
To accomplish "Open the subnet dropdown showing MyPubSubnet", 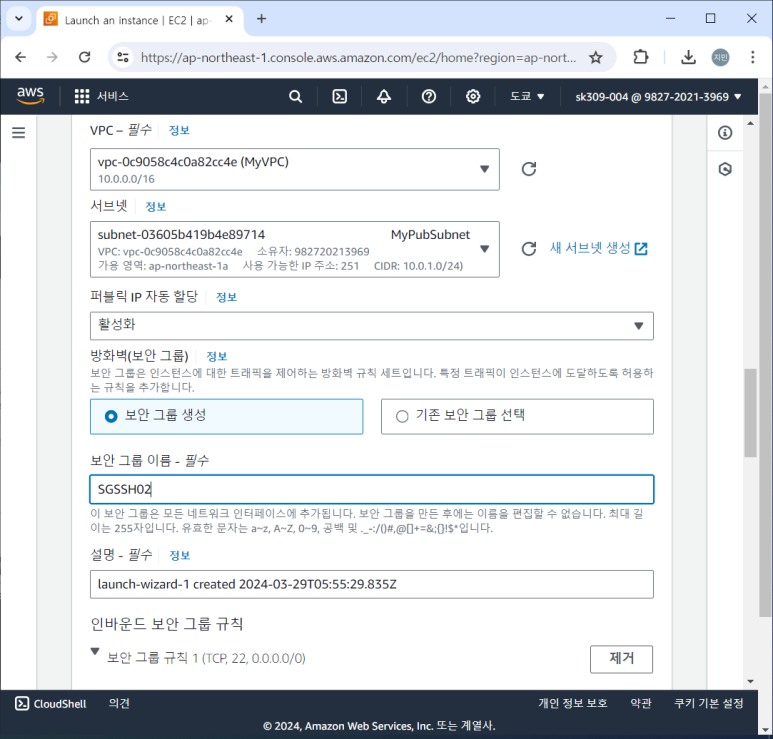I will tap(294, 249).
